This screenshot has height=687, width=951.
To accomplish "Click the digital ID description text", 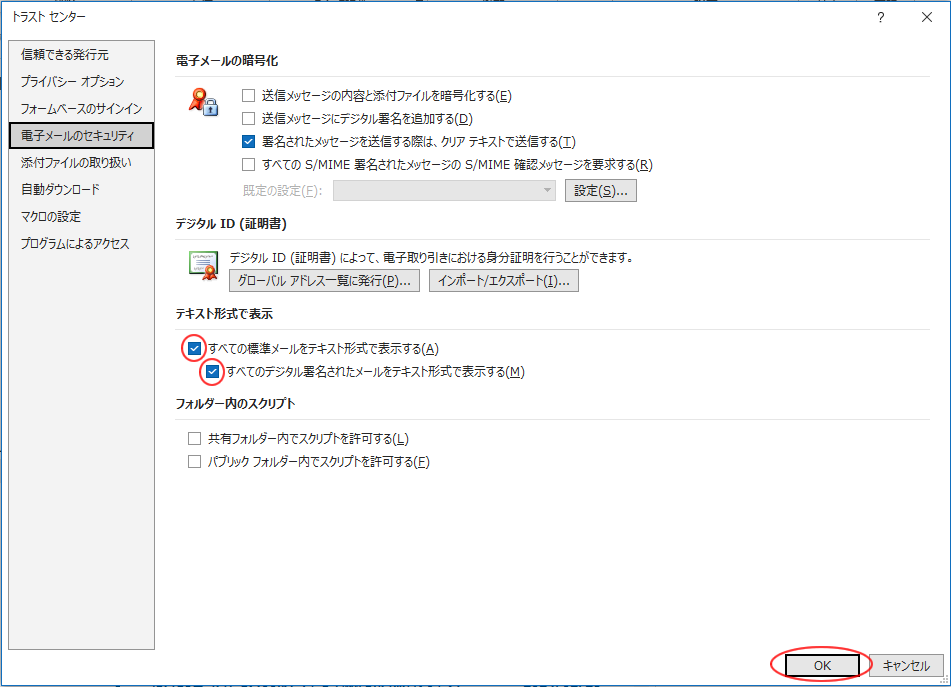I will point(431,258).
